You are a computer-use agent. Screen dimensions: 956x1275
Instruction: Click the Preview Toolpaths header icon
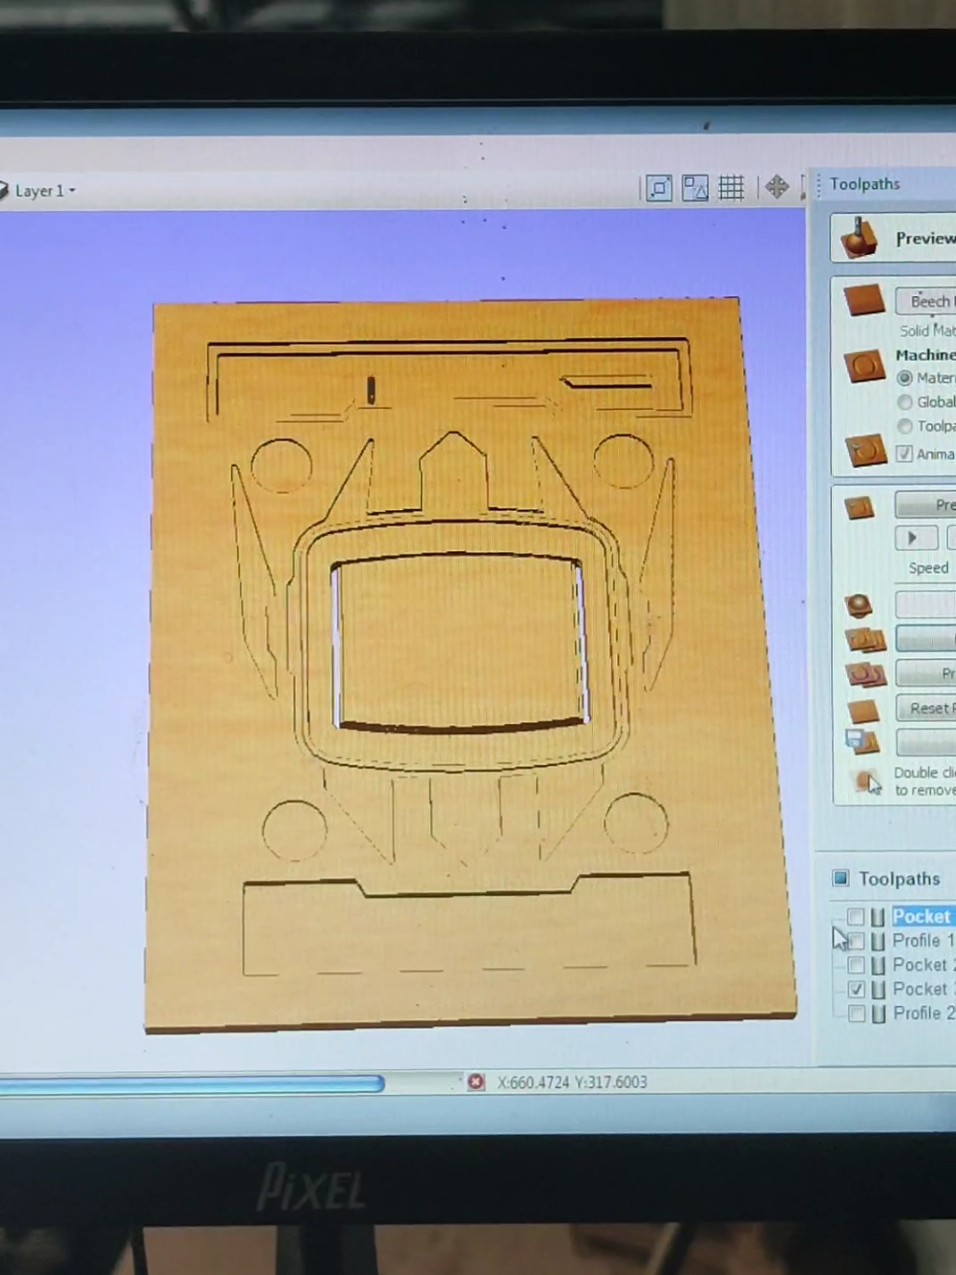pyautogui.click(x=859, y=238)
